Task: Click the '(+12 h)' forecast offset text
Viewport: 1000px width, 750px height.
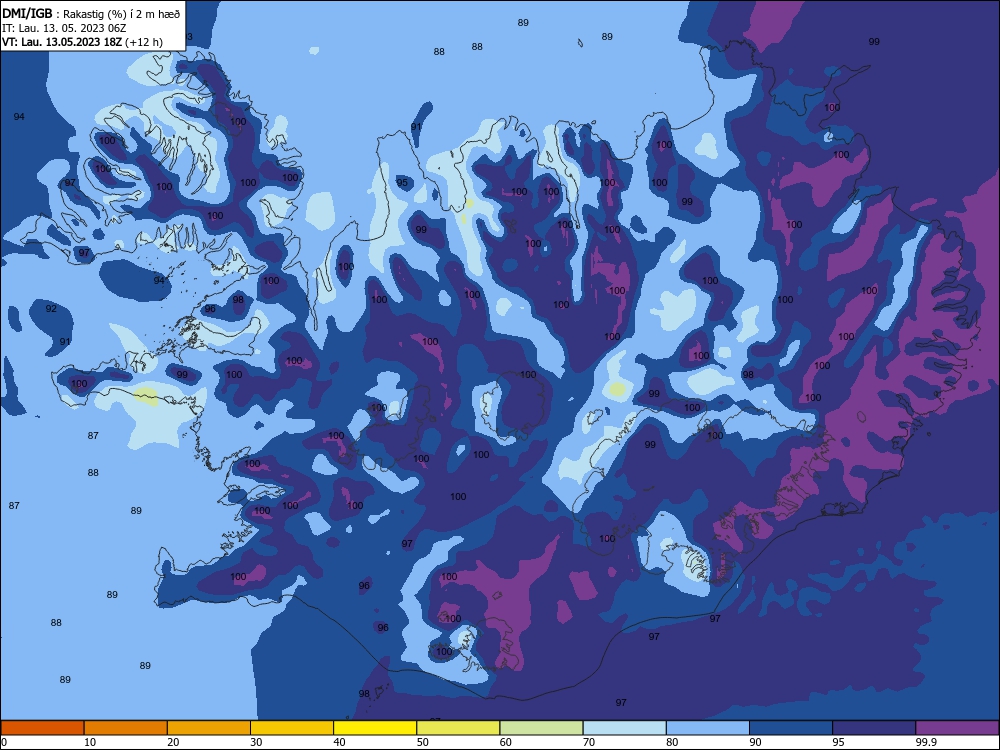Action: [x=143, y=42]
